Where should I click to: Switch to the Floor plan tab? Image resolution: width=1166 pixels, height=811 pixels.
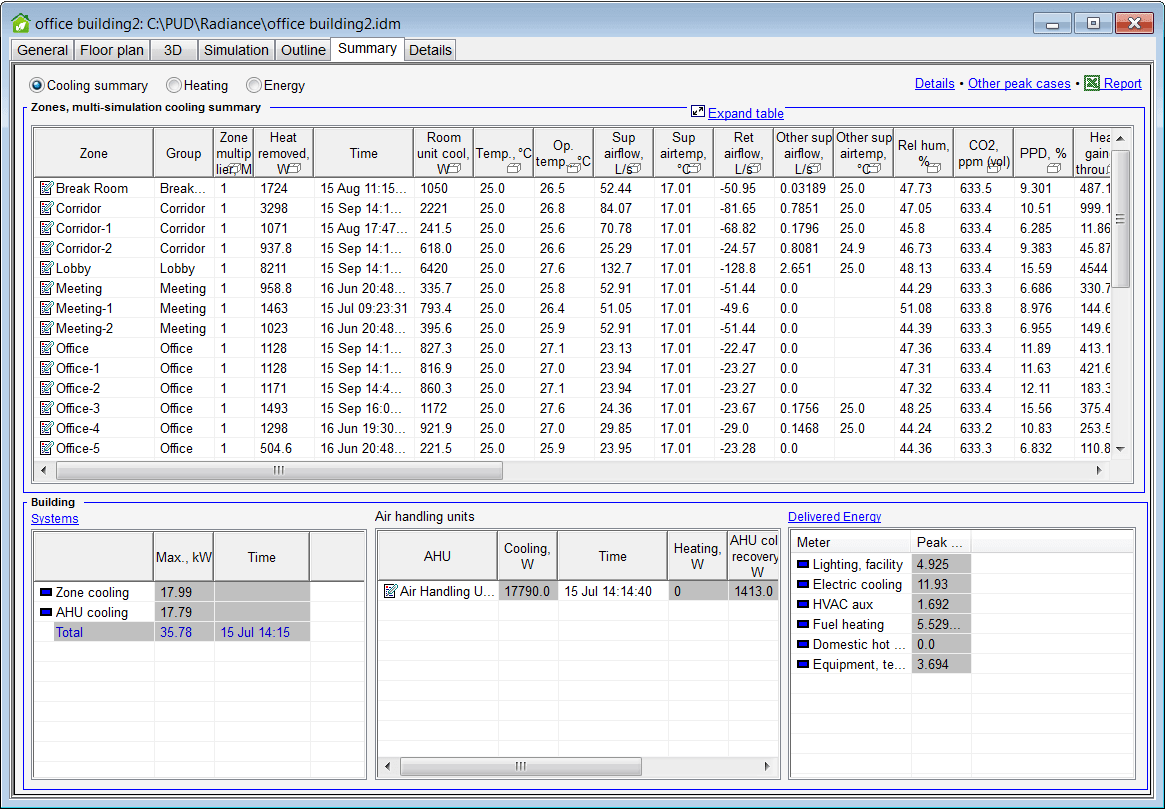(111, 49)
